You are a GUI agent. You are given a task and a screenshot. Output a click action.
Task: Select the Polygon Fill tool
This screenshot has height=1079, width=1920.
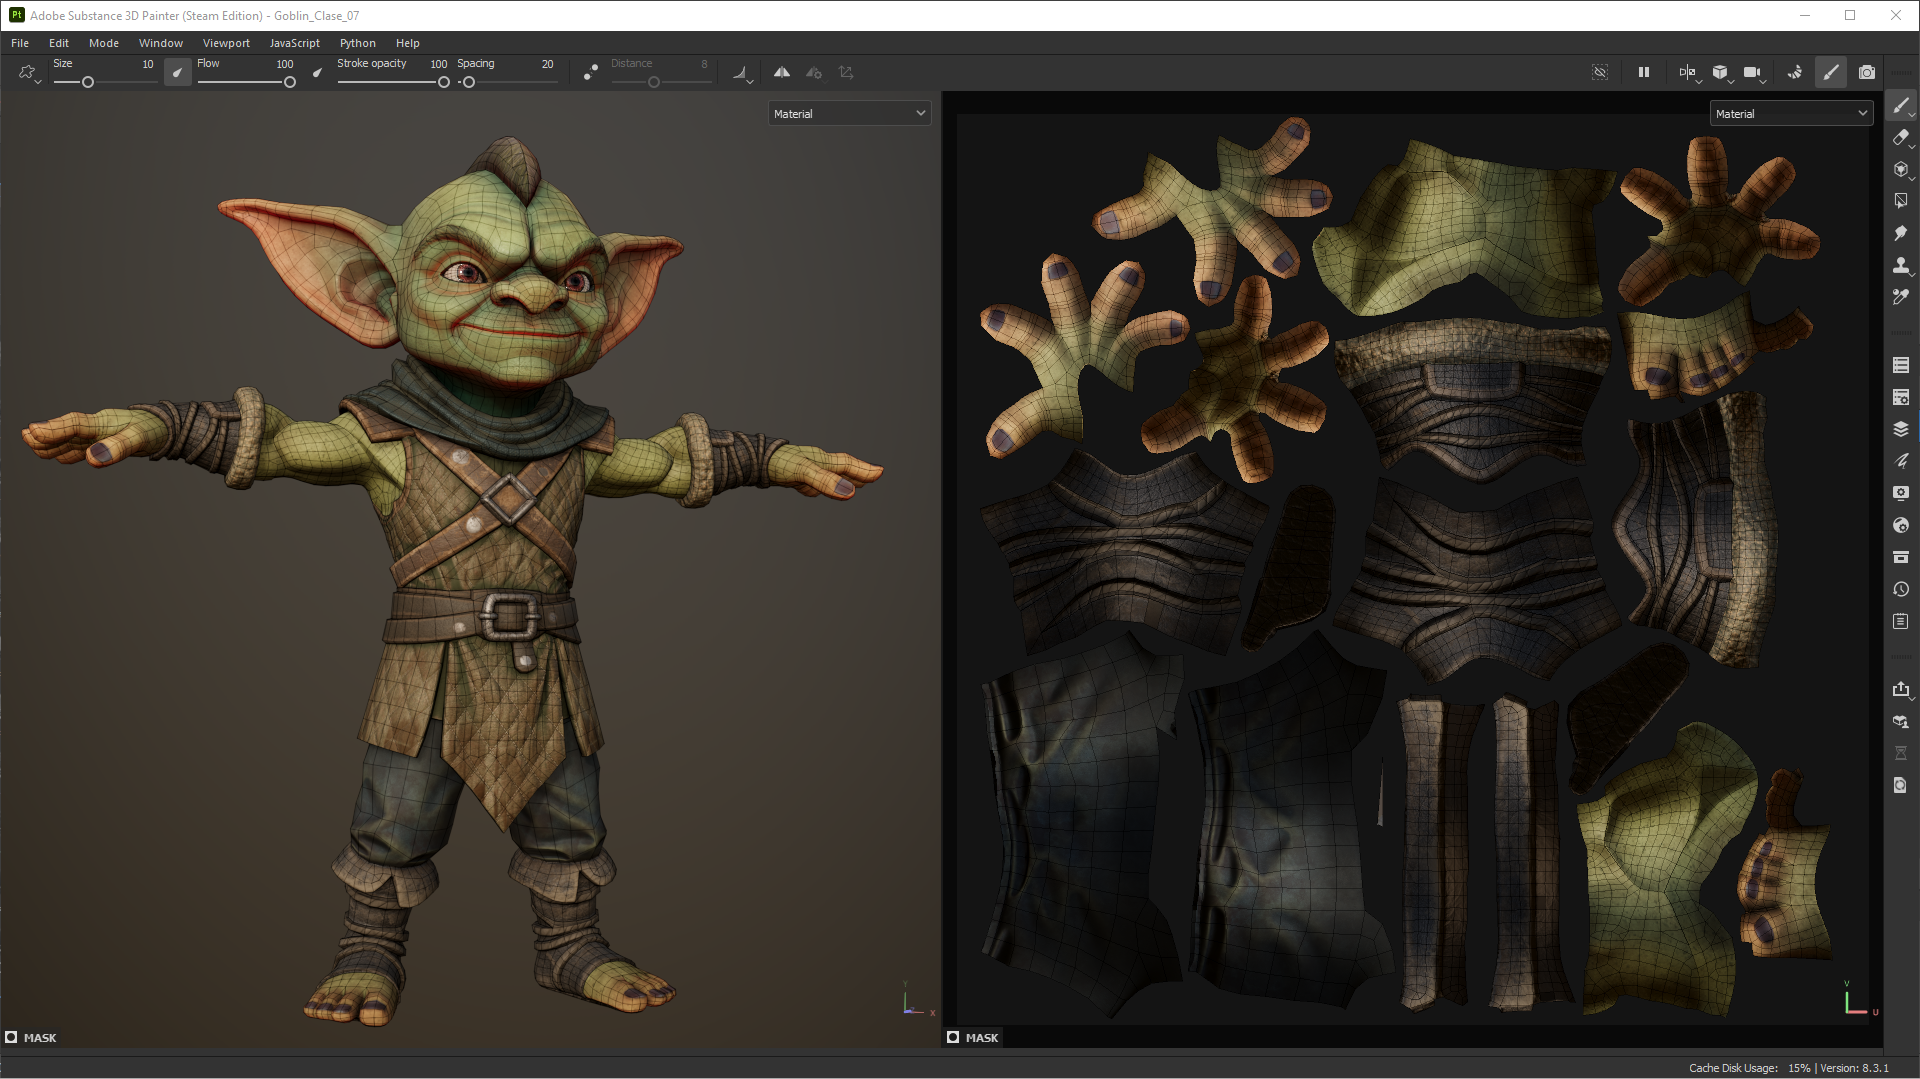pos(1901,201)
